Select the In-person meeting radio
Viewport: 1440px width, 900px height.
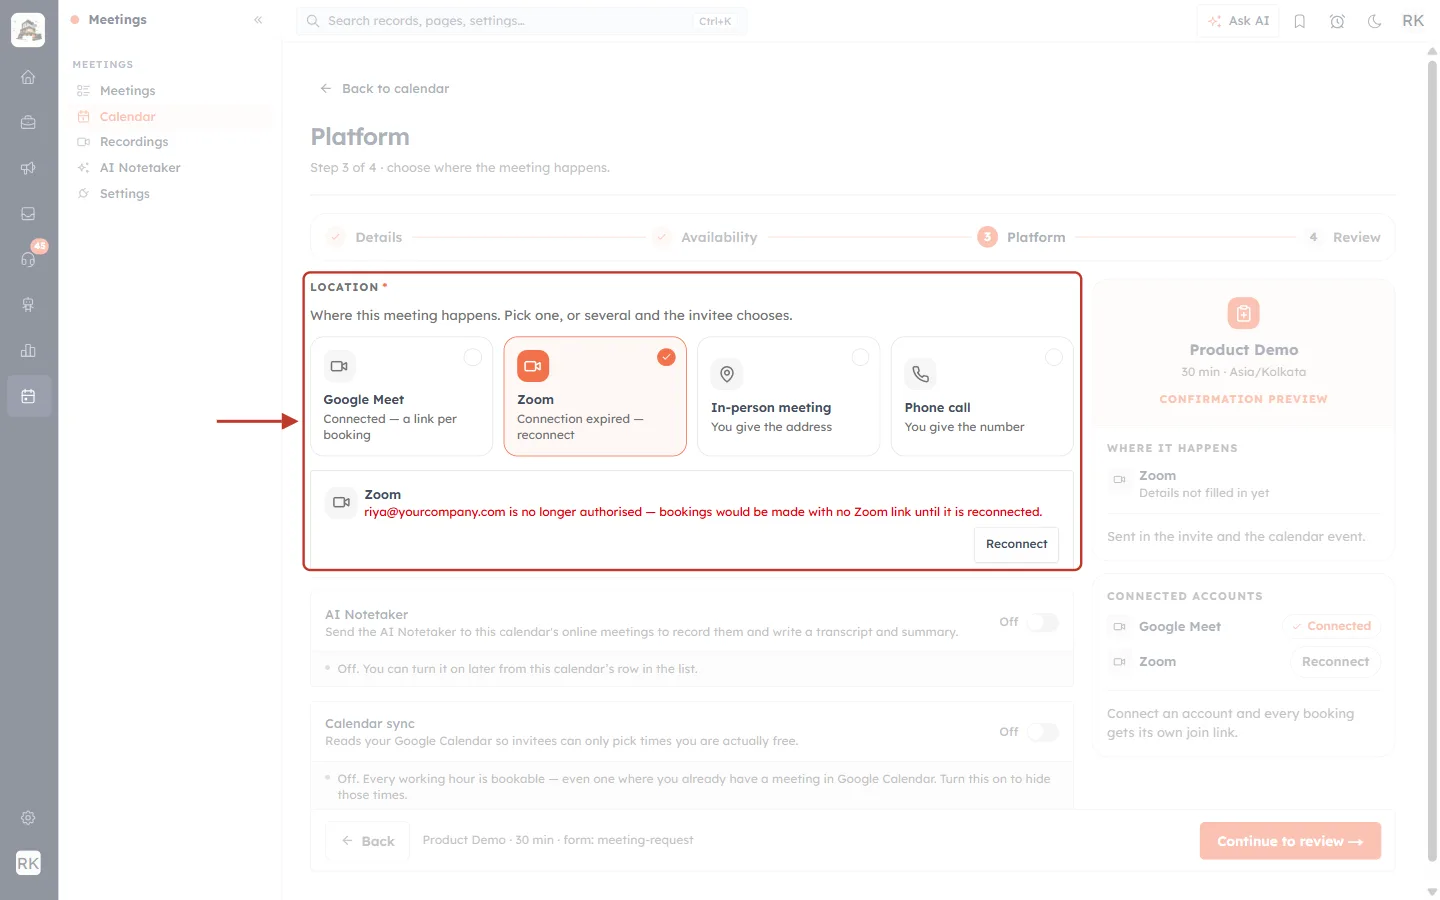(x=860, y=357)
